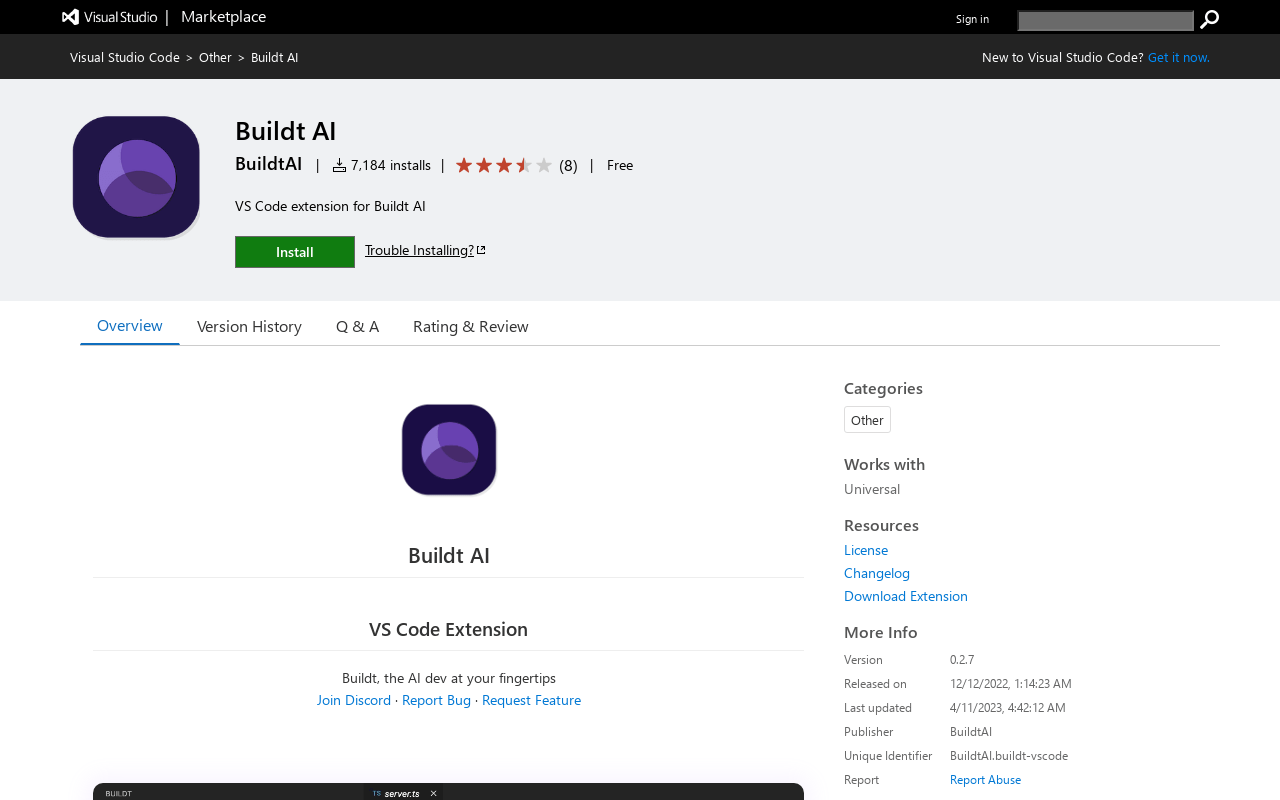This screenshot has height=800, width=1280.
Task: Open the BuildtAI publisher page
Action: [x=268, y=164]
